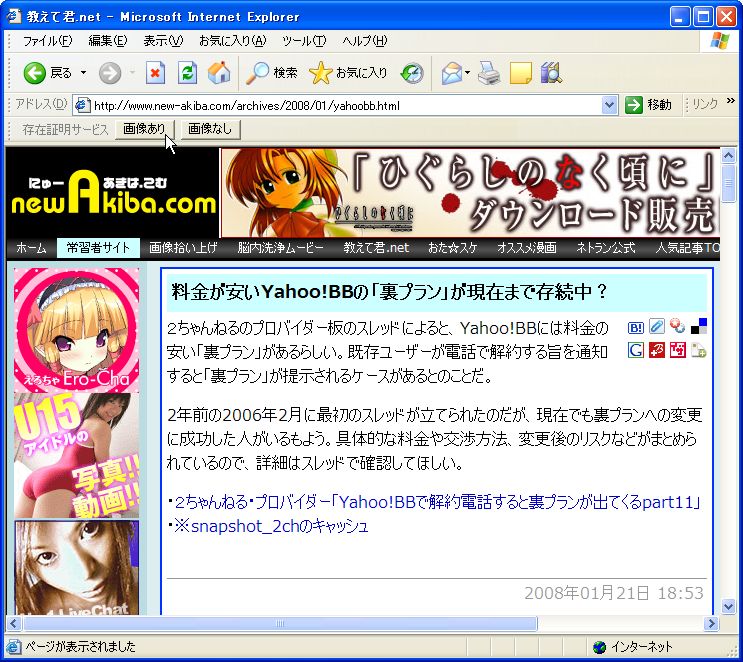
Task: Open the Forward button history dropdown arrow
Action: (x=133, y=73)
